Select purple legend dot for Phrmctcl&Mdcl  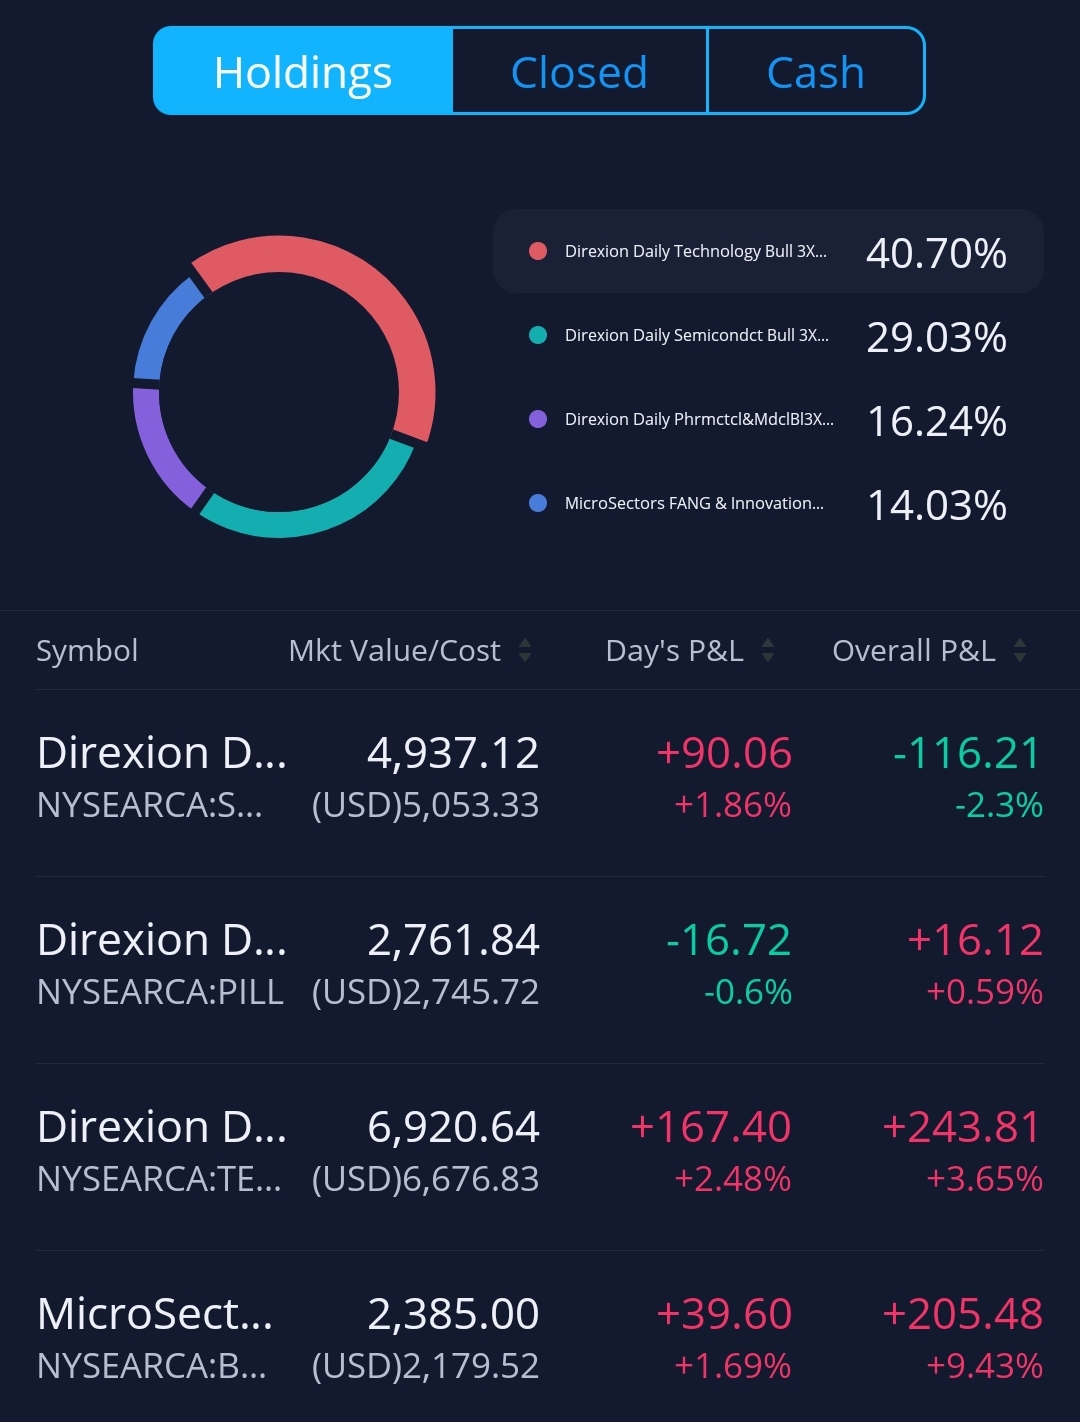click(x=538, y=419)
